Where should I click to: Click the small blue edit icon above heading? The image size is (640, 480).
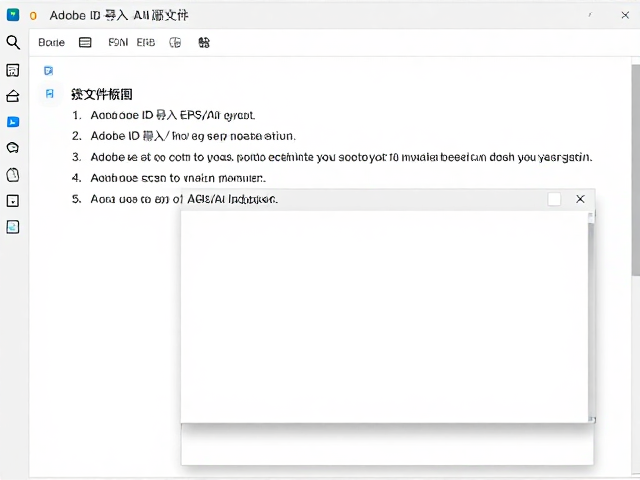tap(49, 71)
